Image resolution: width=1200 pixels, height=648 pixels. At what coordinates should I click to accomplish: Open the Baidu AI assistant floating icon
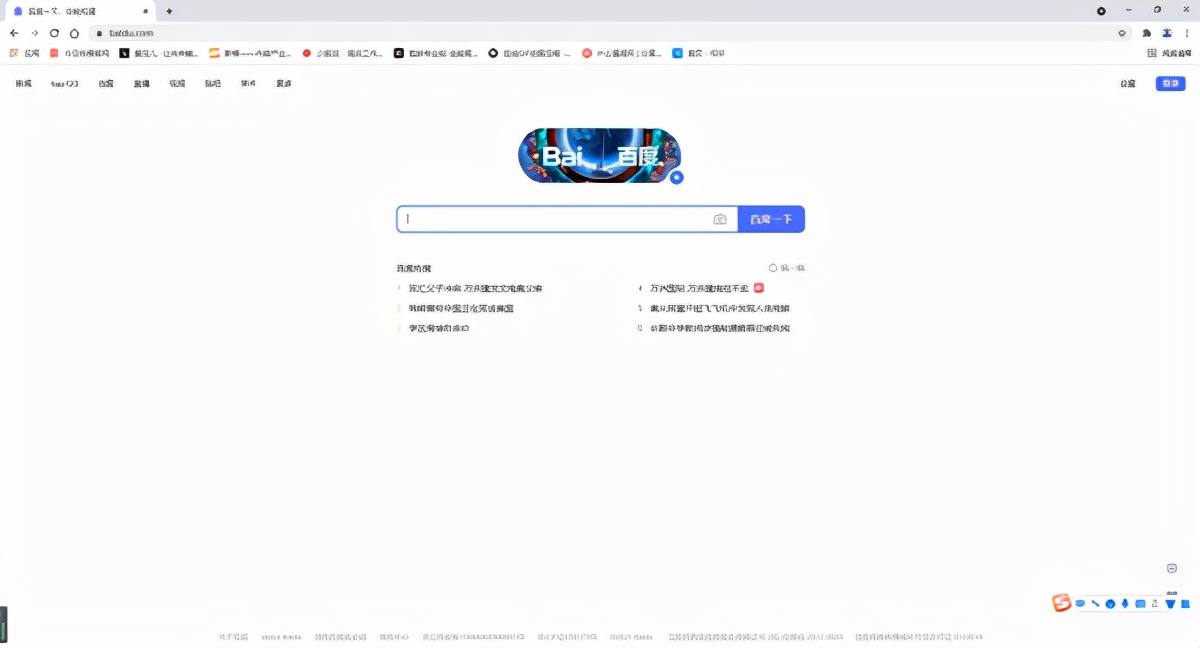point(676,177)
